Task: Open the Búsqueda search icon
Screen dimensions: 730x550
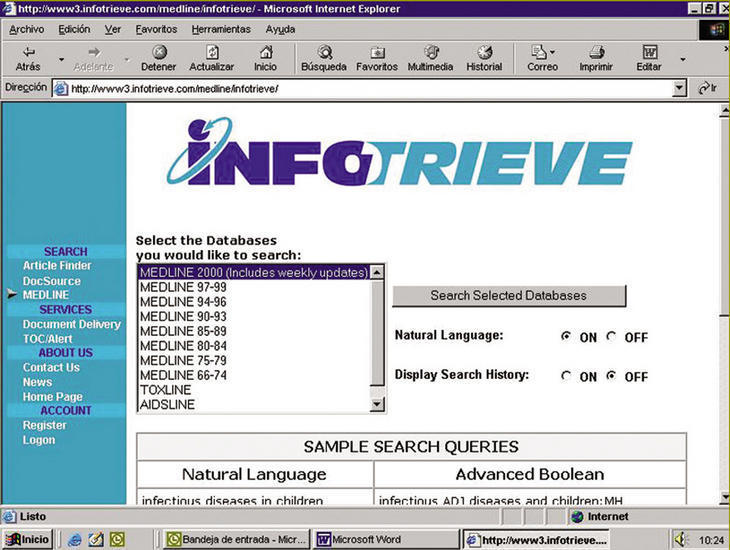Action: click(324, 52)
